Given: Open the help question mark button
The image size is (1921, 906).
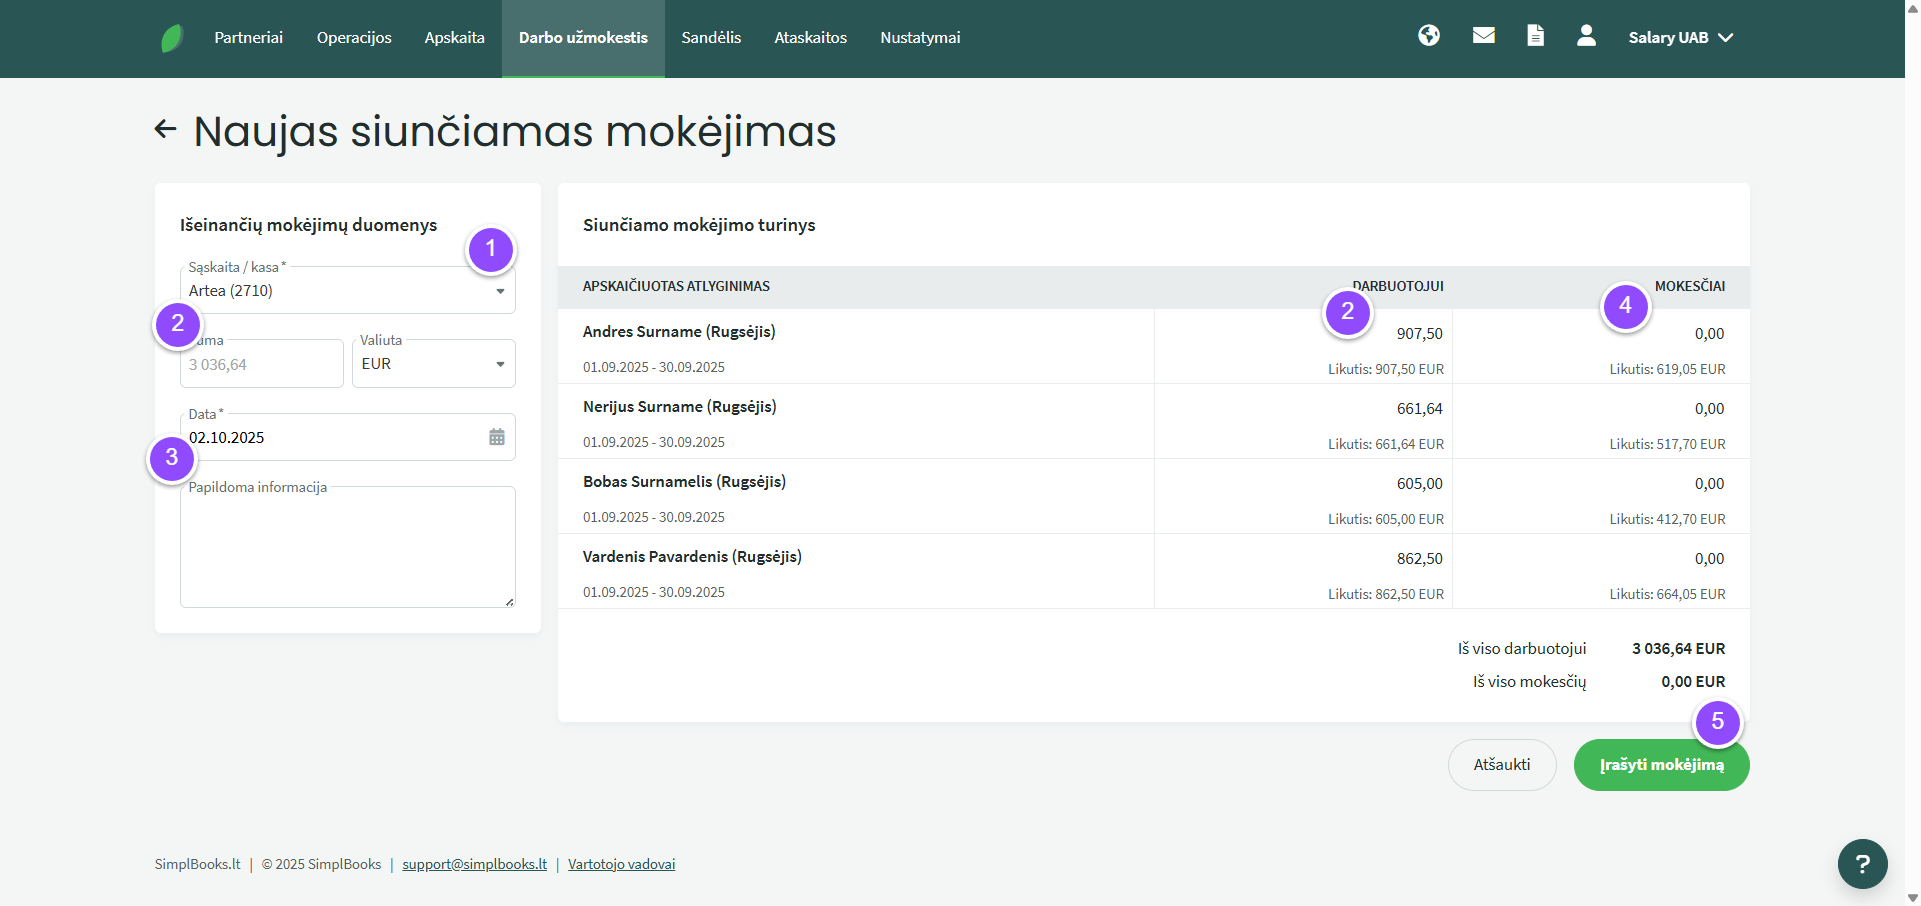Looking at the screenshot, I should tap(1862, 864).
